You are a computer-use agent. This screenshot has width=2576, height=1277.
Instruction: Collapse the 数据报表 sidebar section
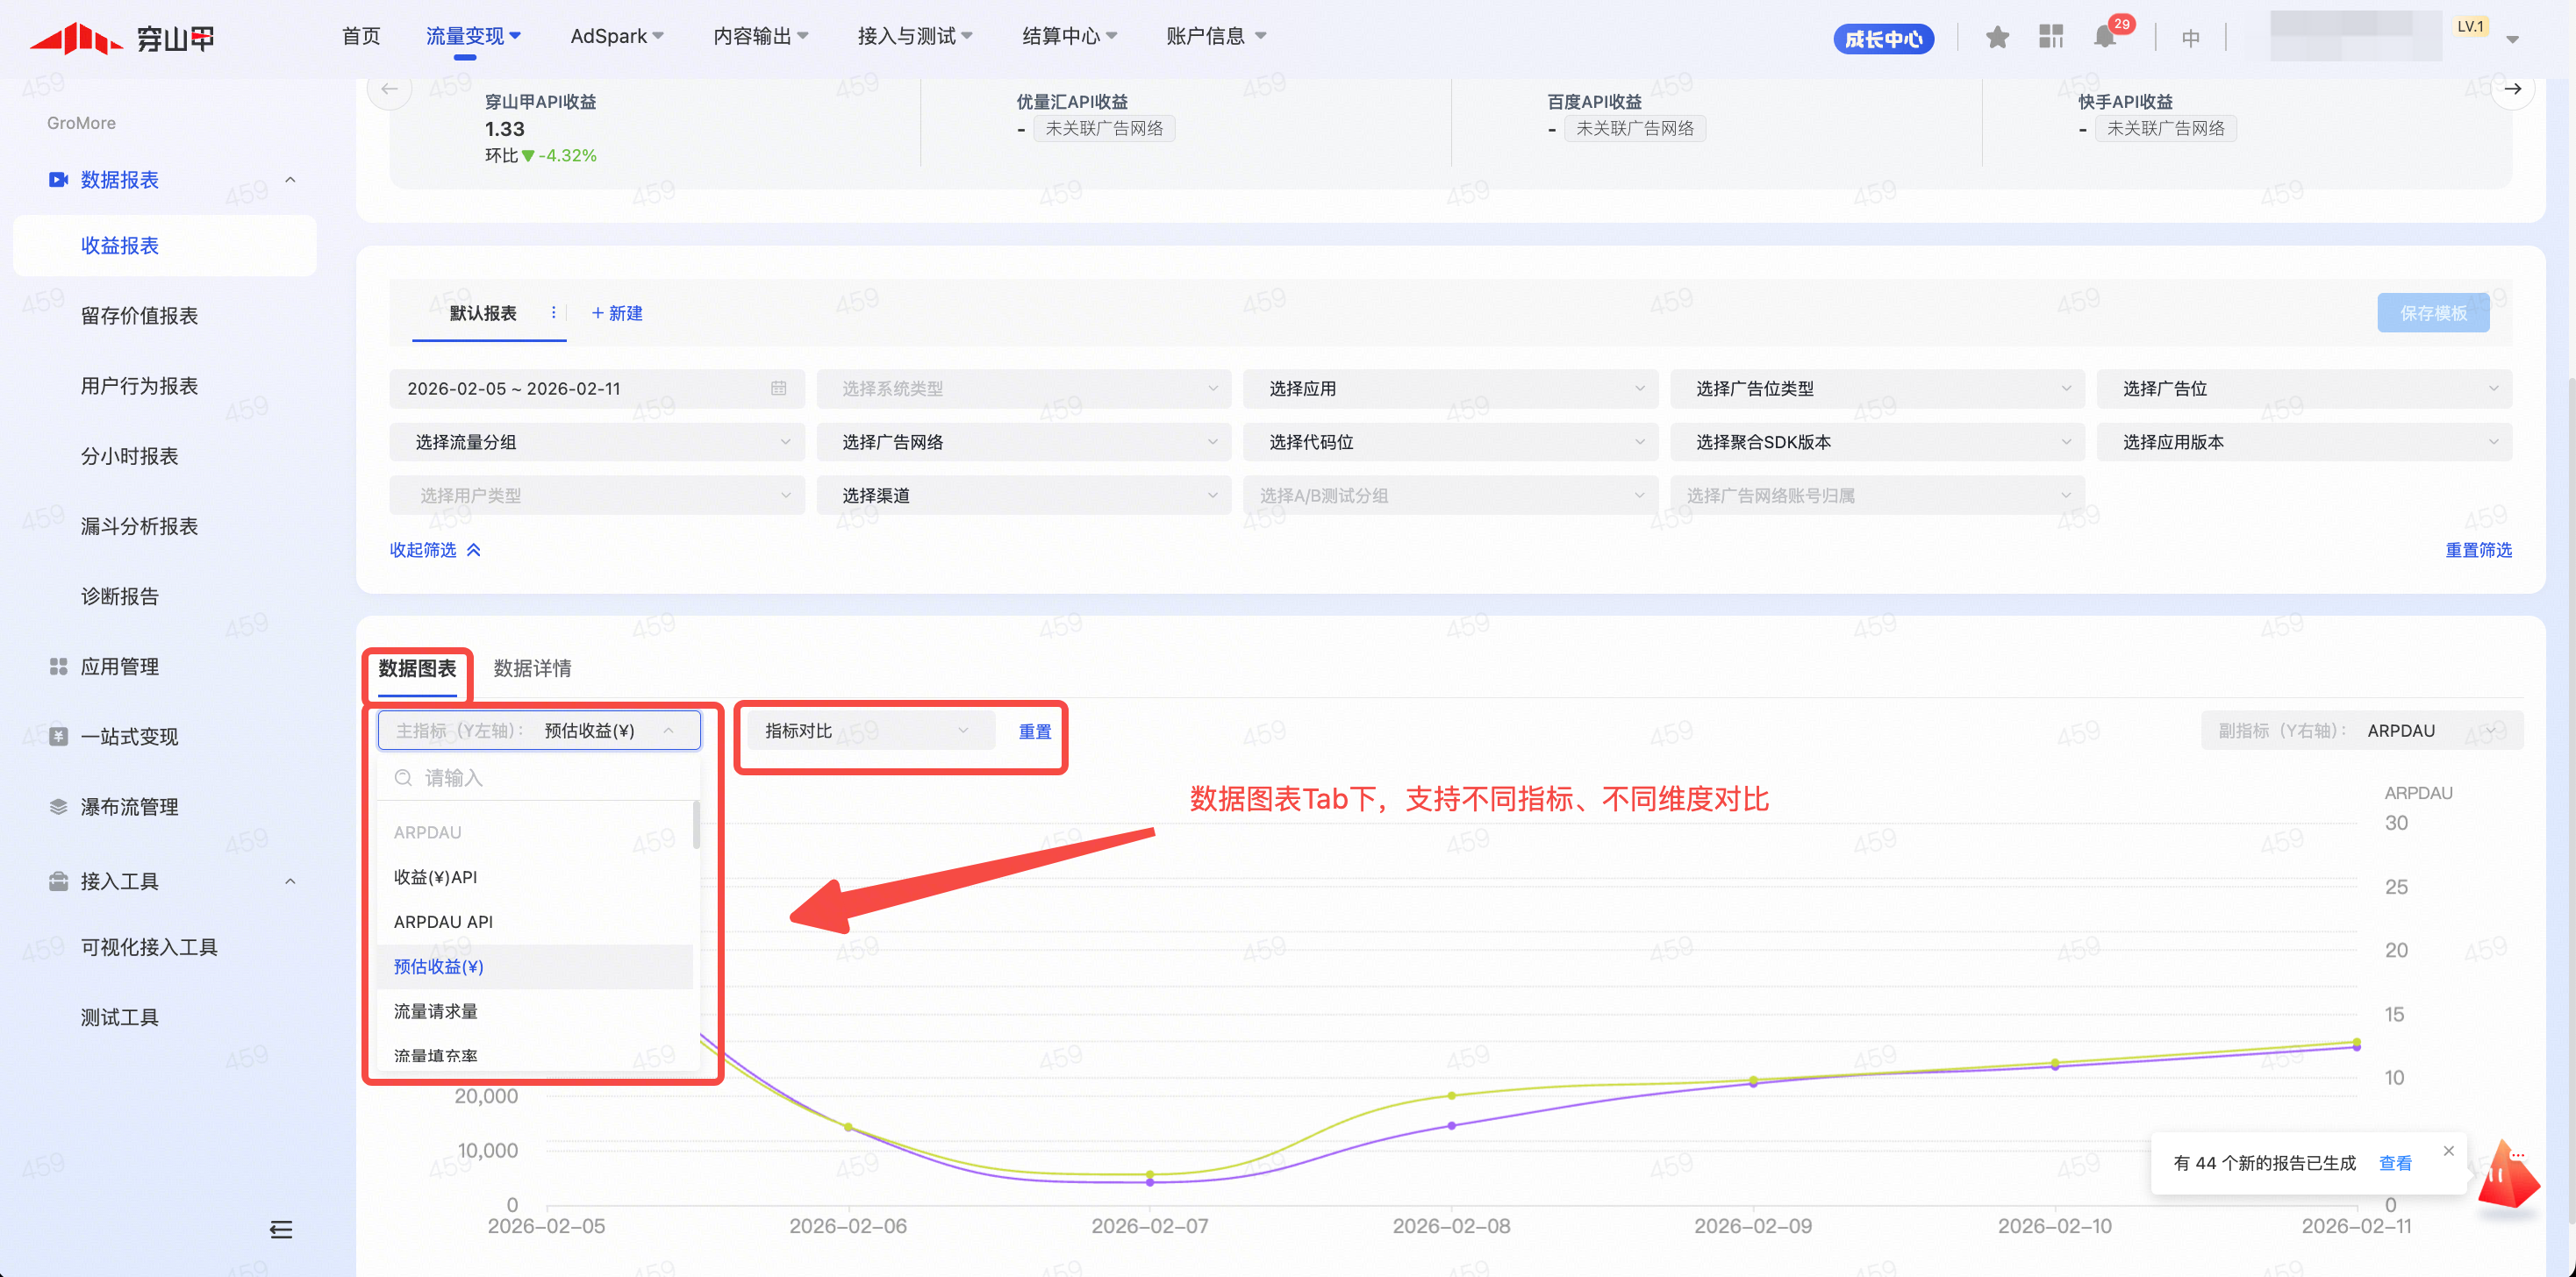(290, 180)
